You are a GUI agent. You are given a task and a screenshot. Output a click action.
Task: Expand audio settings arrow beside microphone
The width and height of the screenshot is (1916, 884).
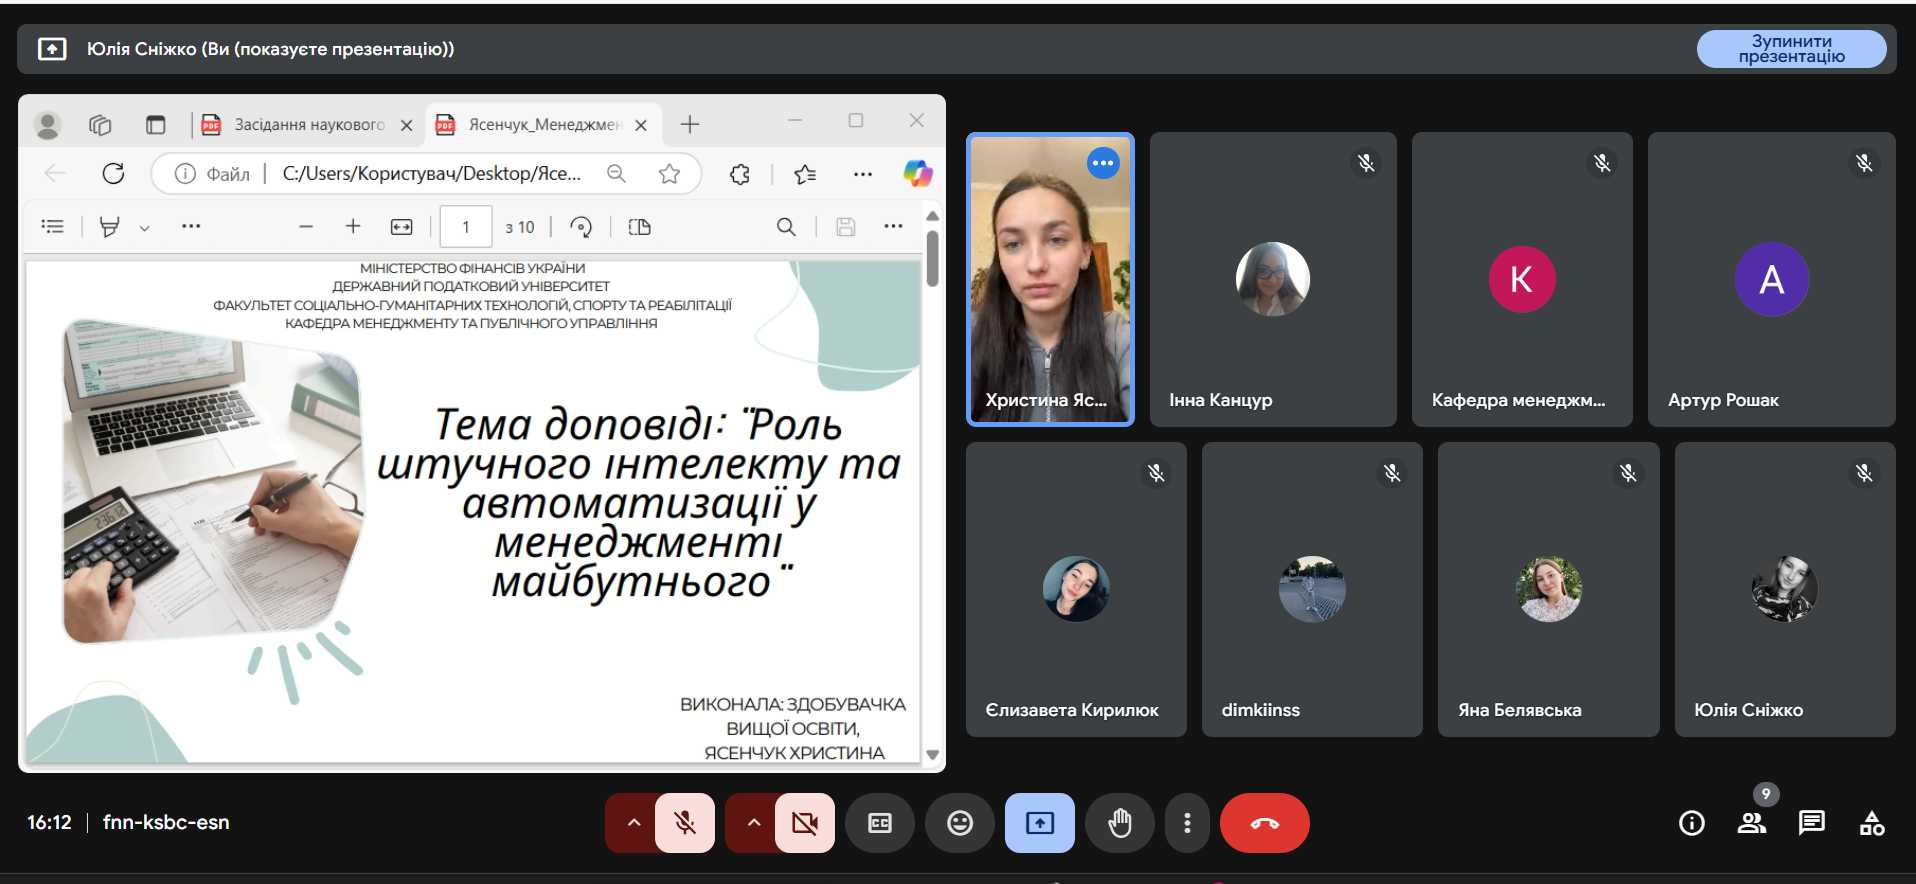tap(633, 823)
